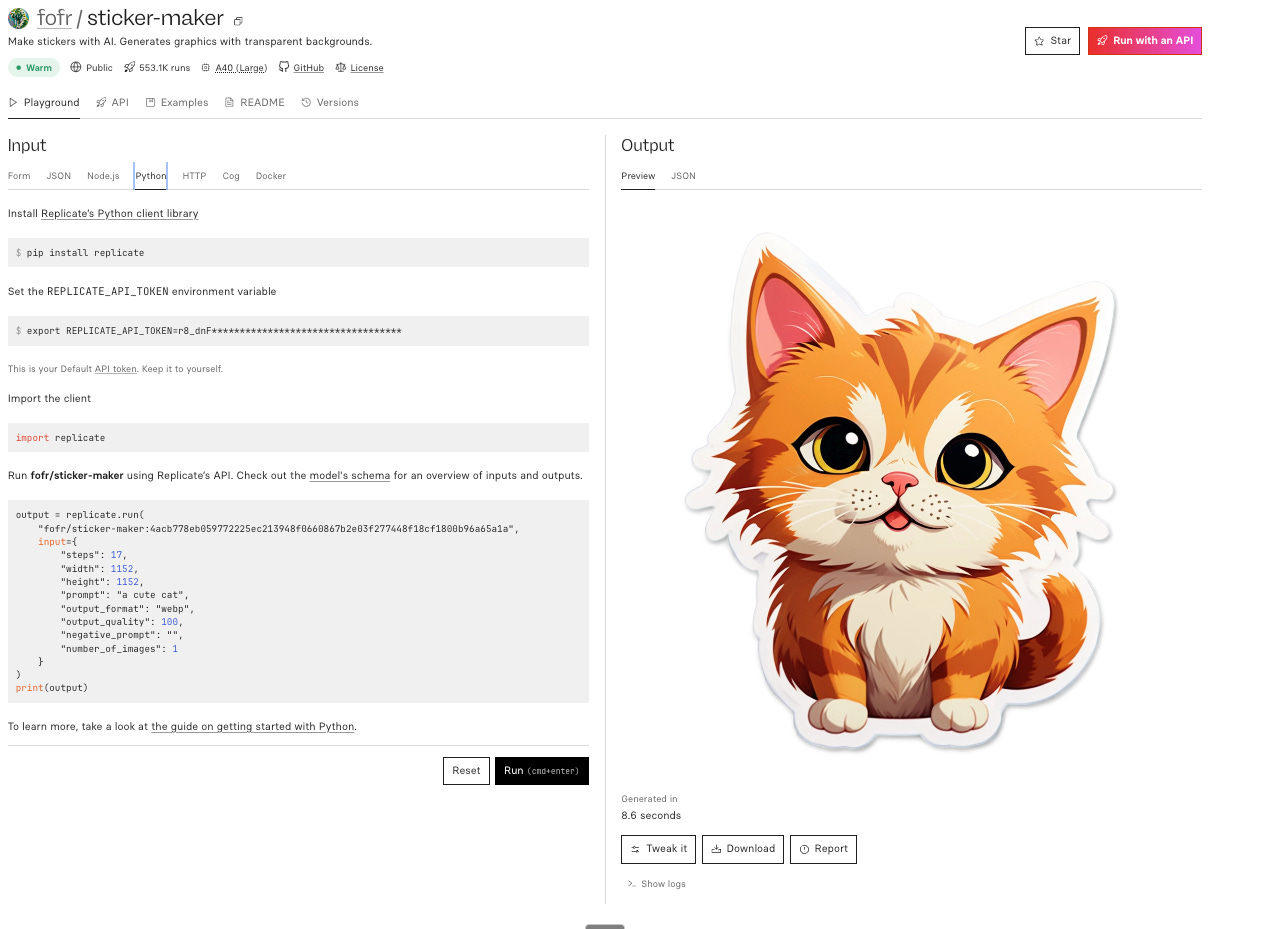Open the model's GitHub repository
1269x929 pixels.
tap(307, 67)
